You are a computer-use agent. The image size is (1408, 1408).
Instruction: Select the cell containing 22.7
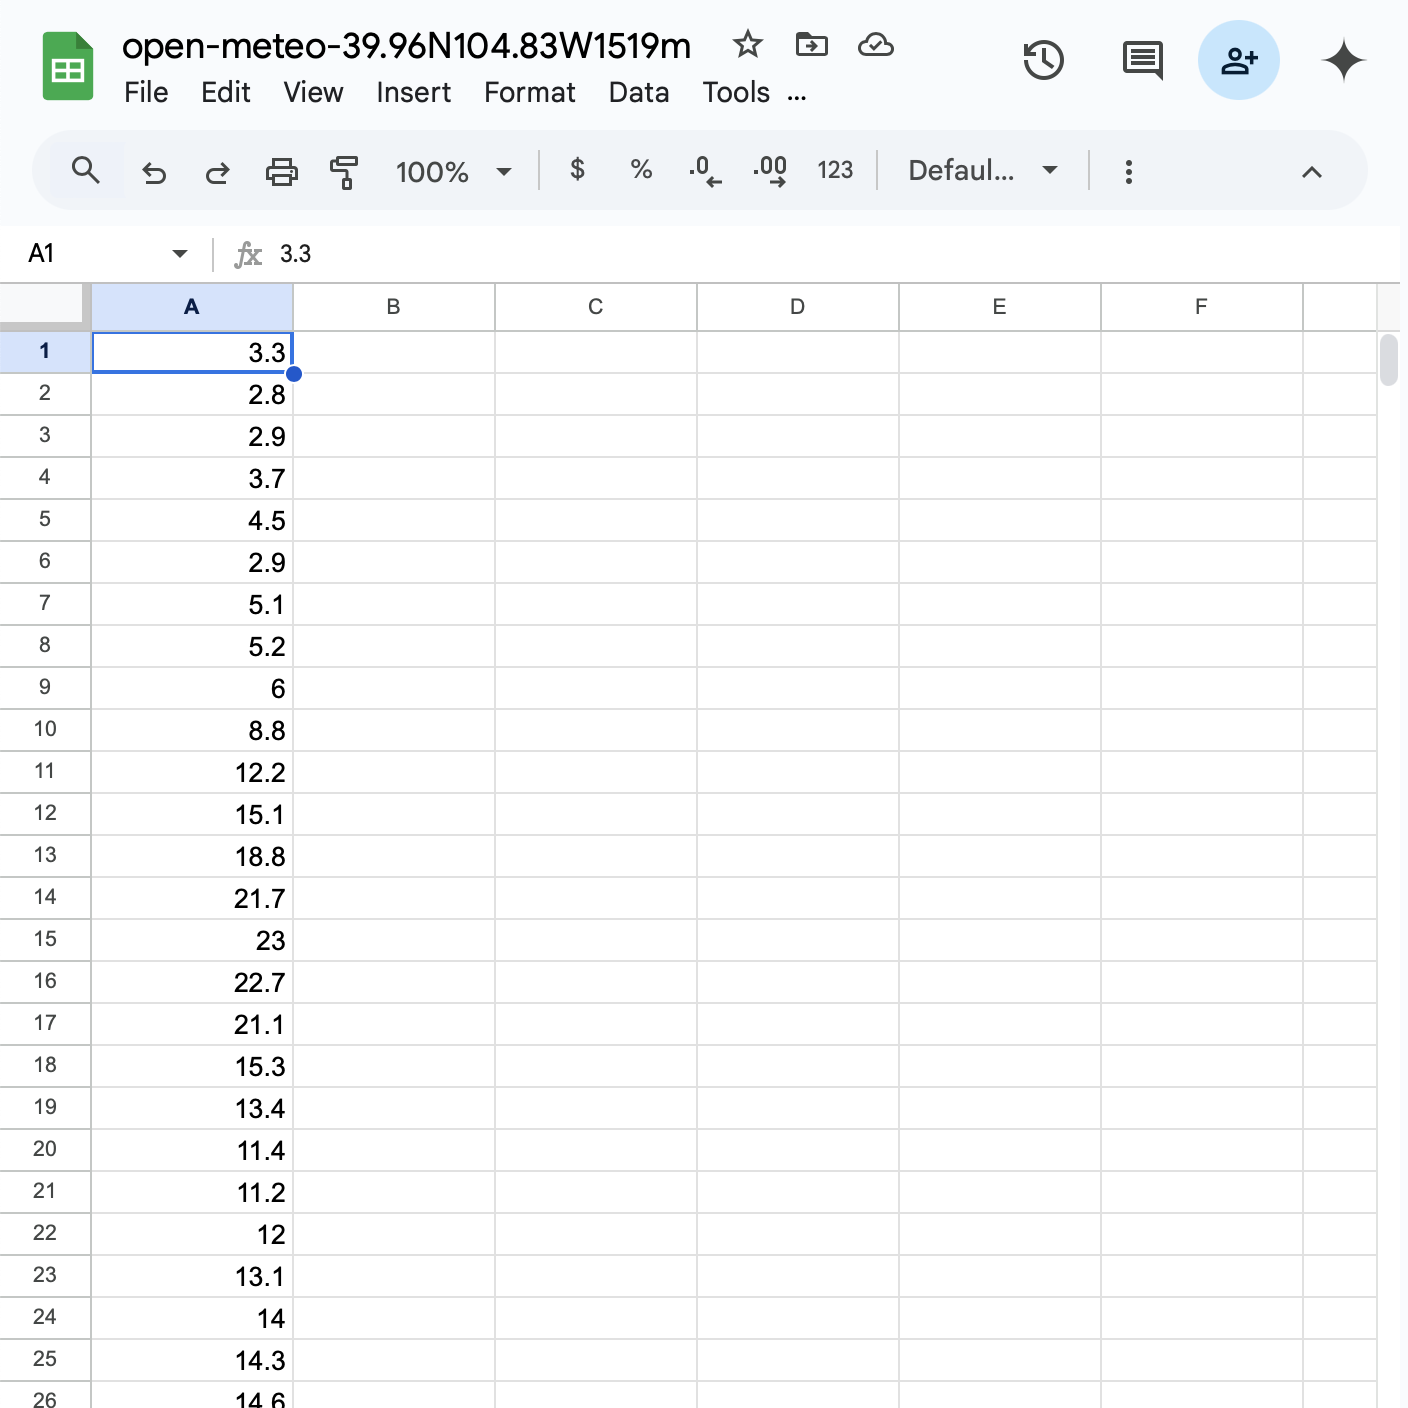tap(192, 983)
